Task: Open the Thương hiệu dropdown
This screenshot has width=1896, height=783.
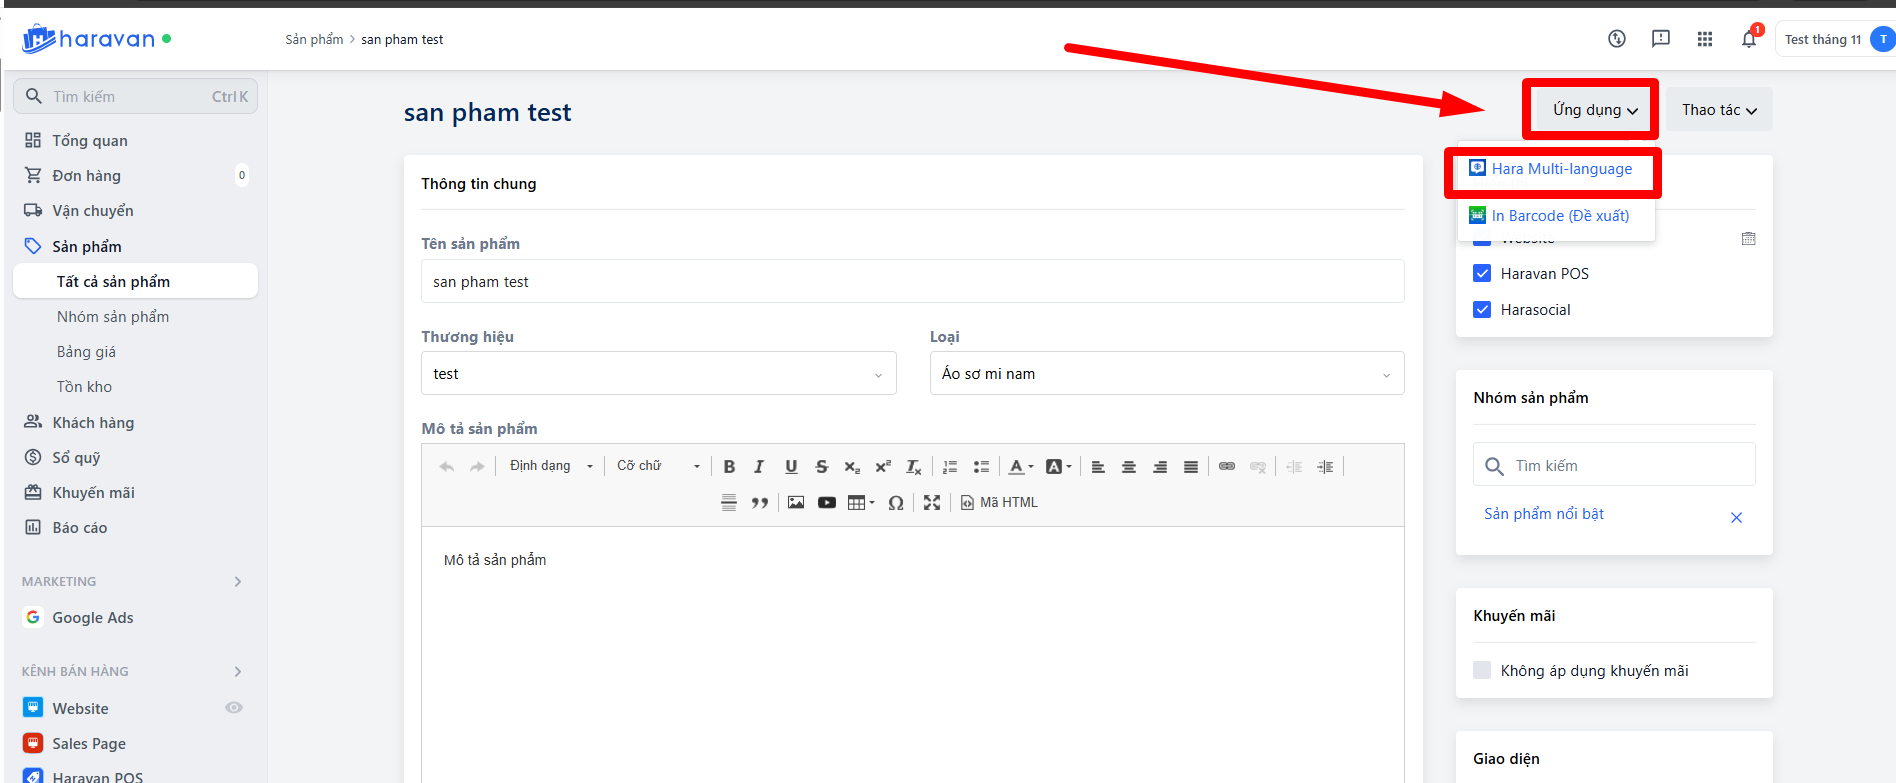Action: coord(658,374)
